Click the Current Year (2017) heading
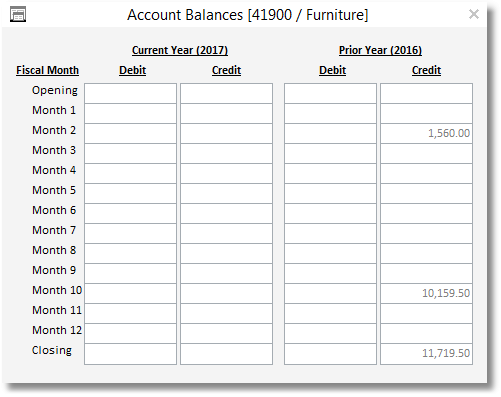Screen dimensions: 501x397 click(x=180, y=50)
